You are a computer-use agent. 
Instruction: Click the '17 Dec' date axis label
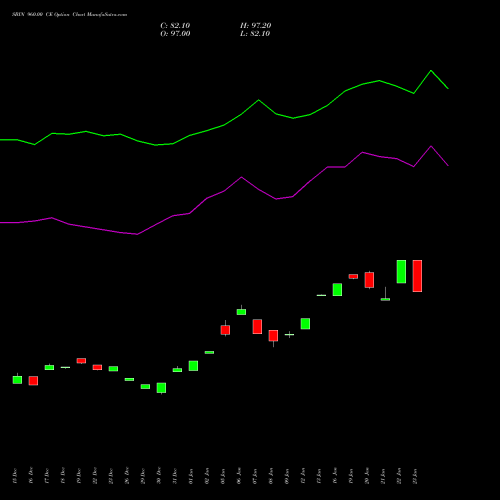(47, 476)
